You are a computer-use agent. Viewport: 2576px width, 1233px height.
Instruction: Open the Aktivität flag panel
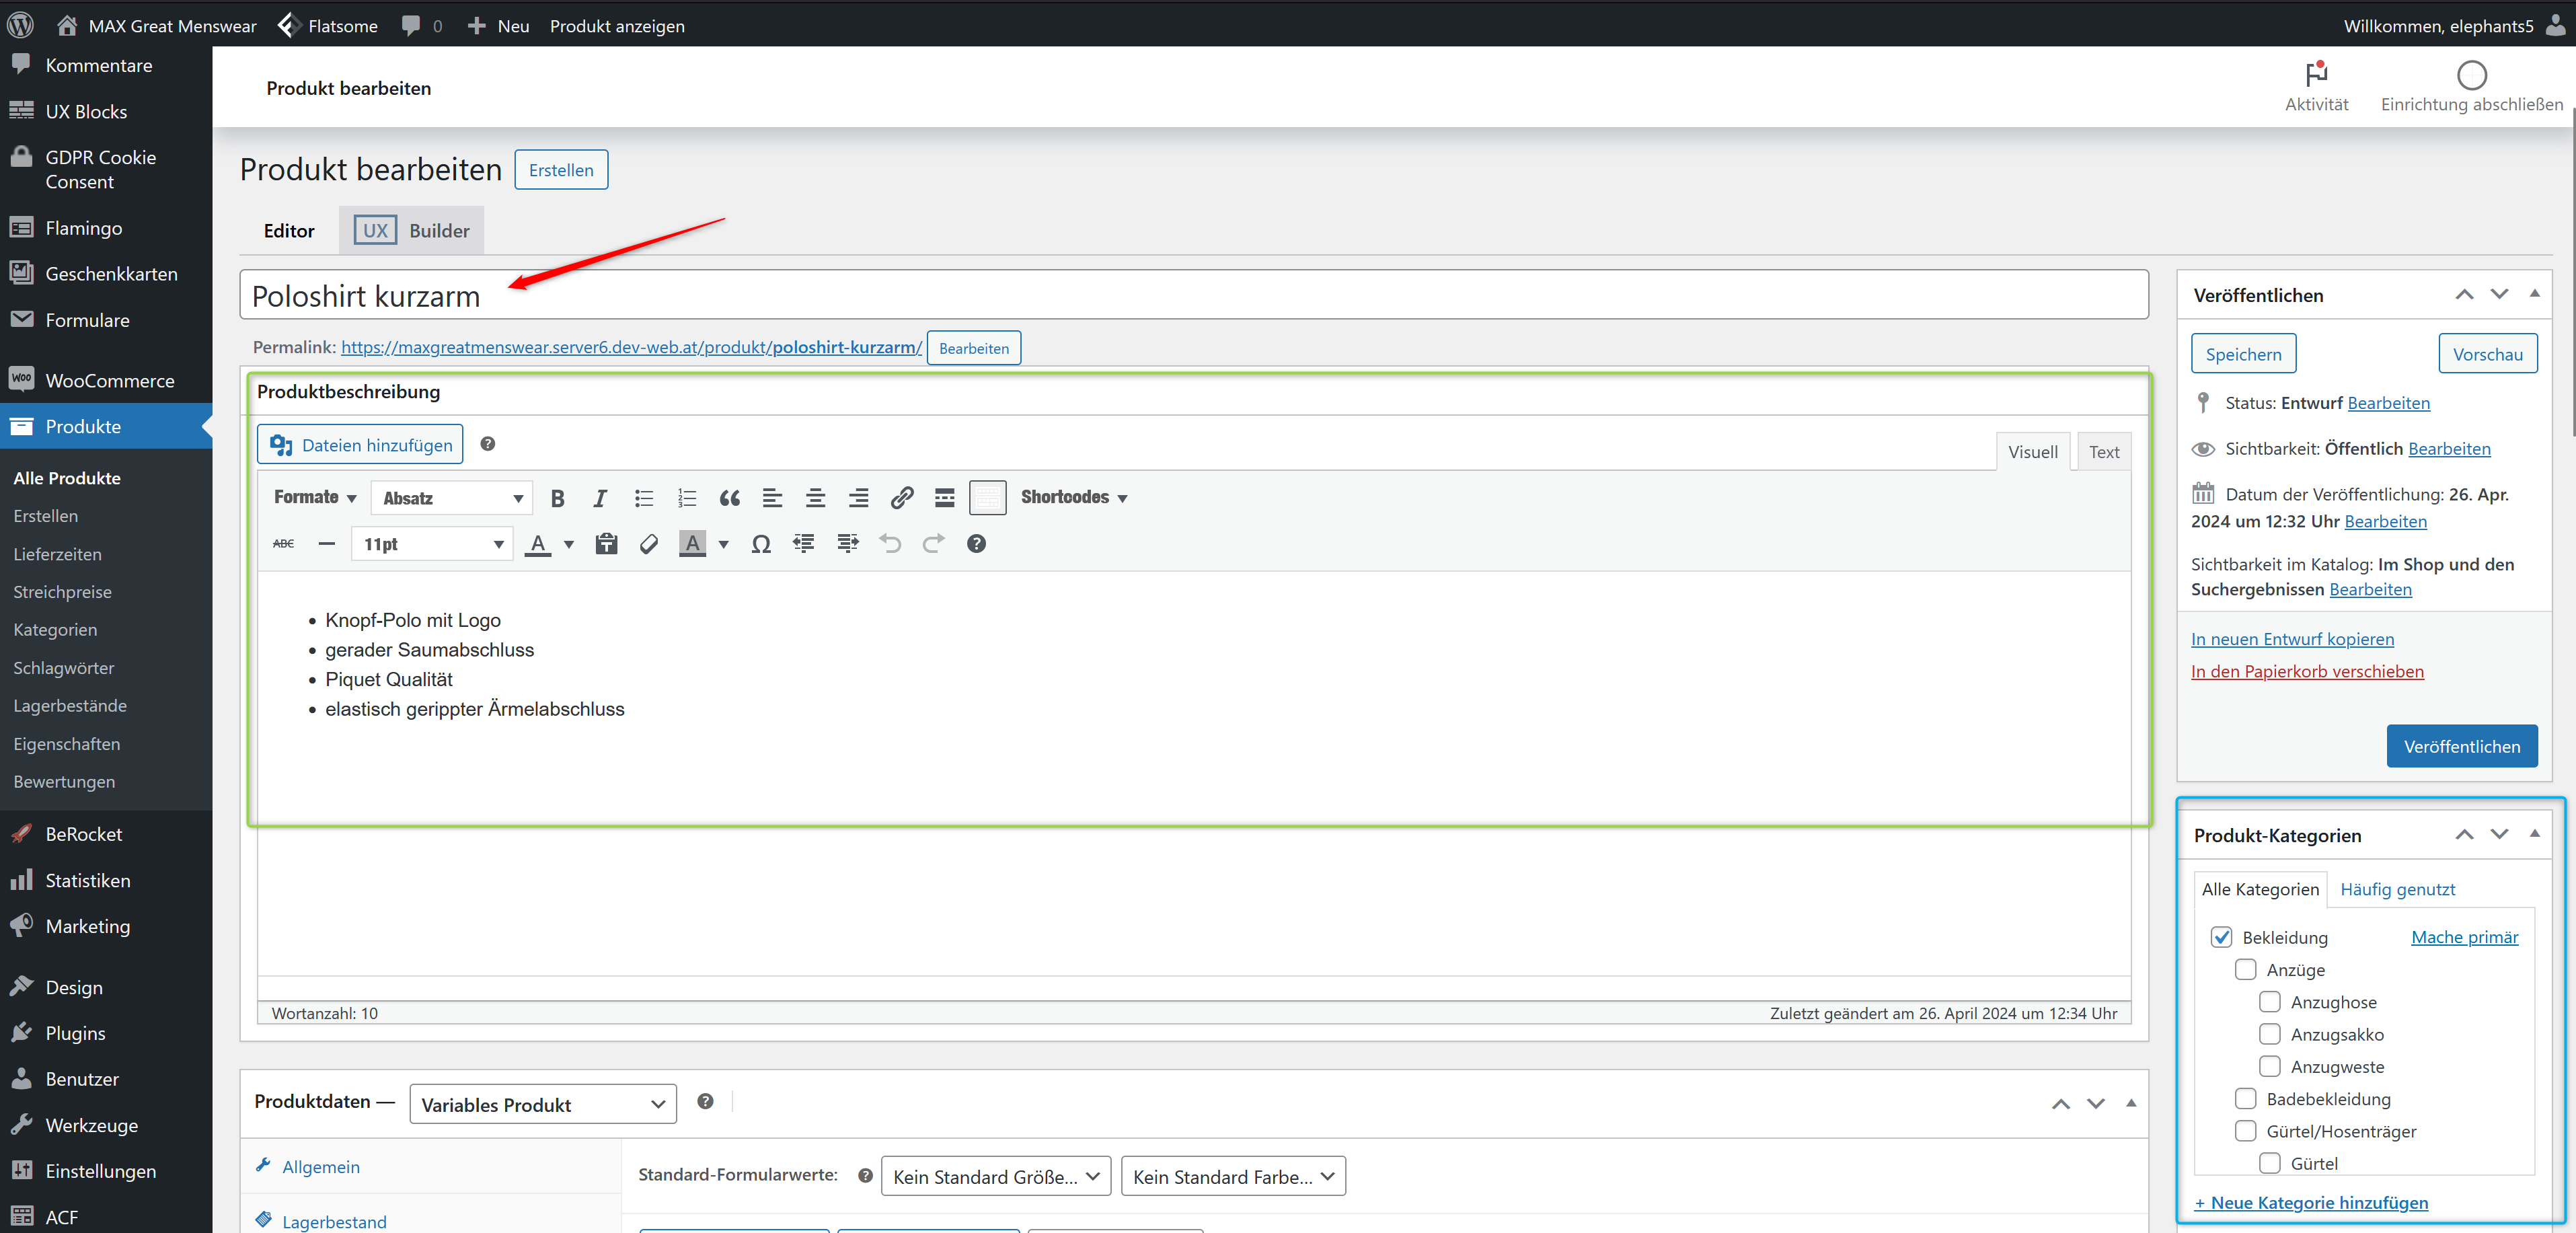click(x=2317, y=87)
